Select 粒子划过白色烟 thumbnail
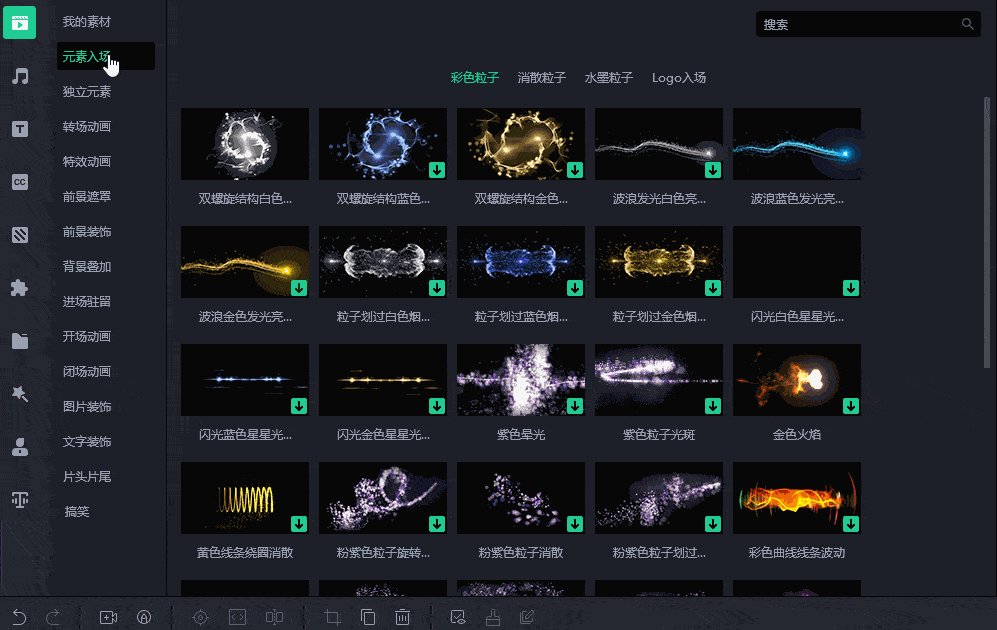 [383, 262]
